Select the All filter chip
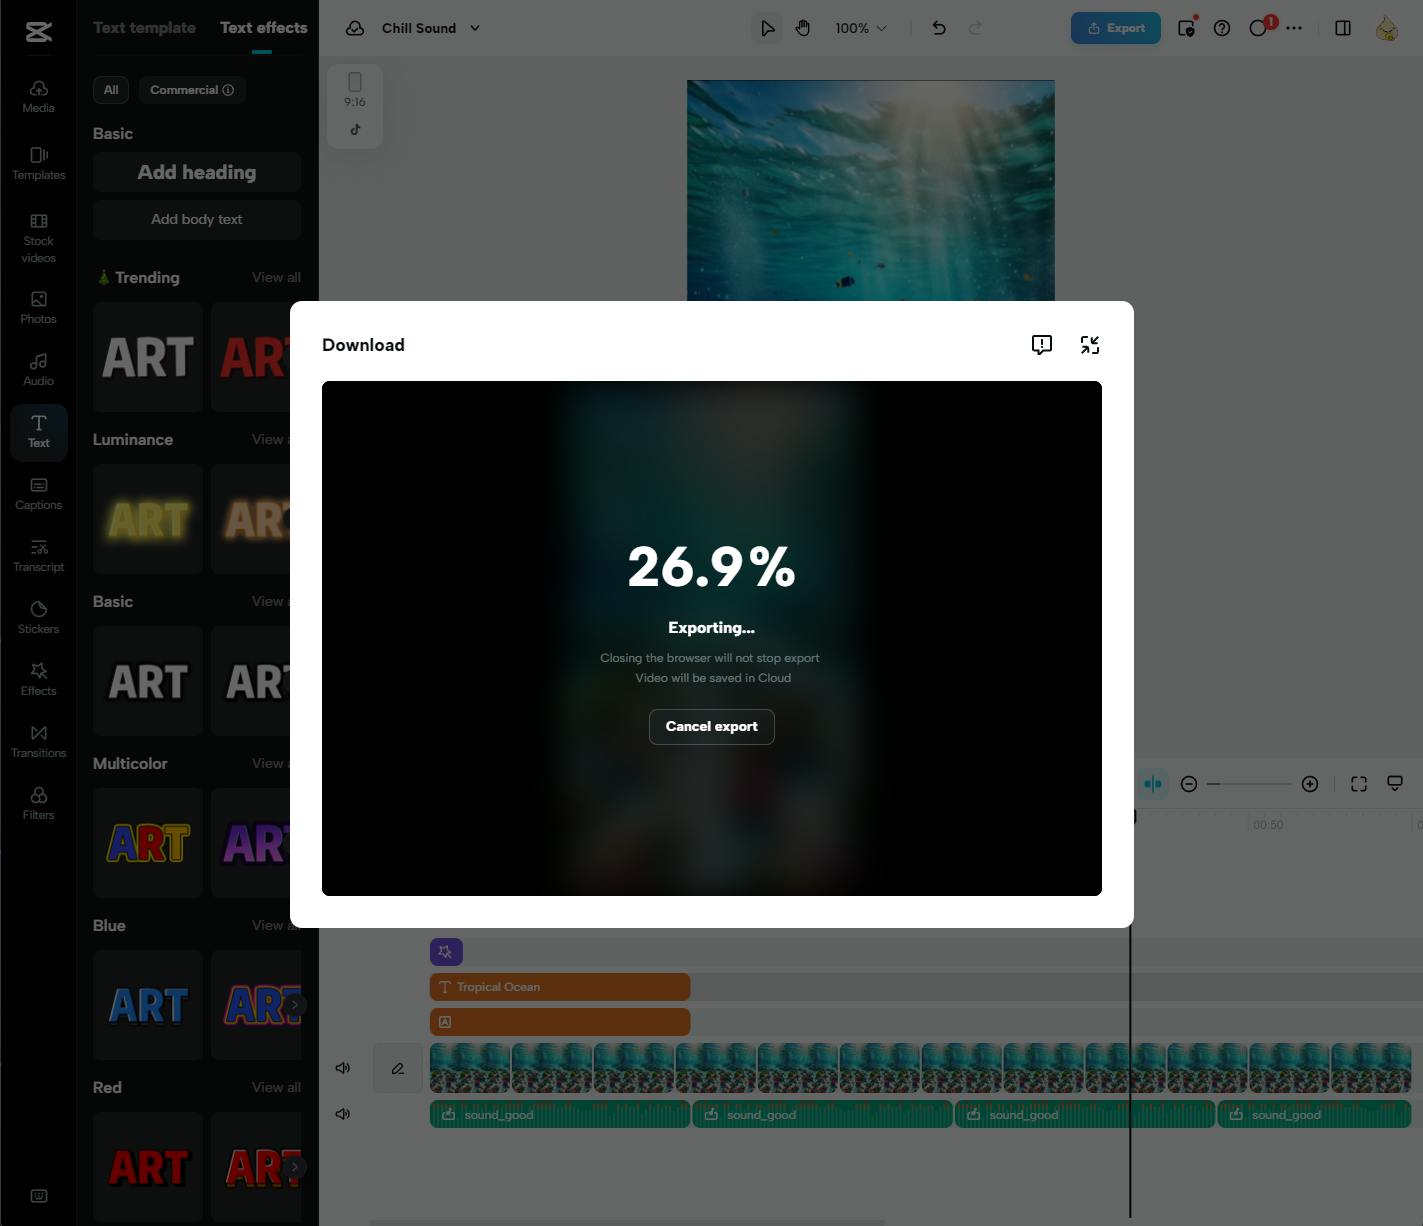Image resolution: width=1423 pixels, height=1226 pixels. (111, 90)
